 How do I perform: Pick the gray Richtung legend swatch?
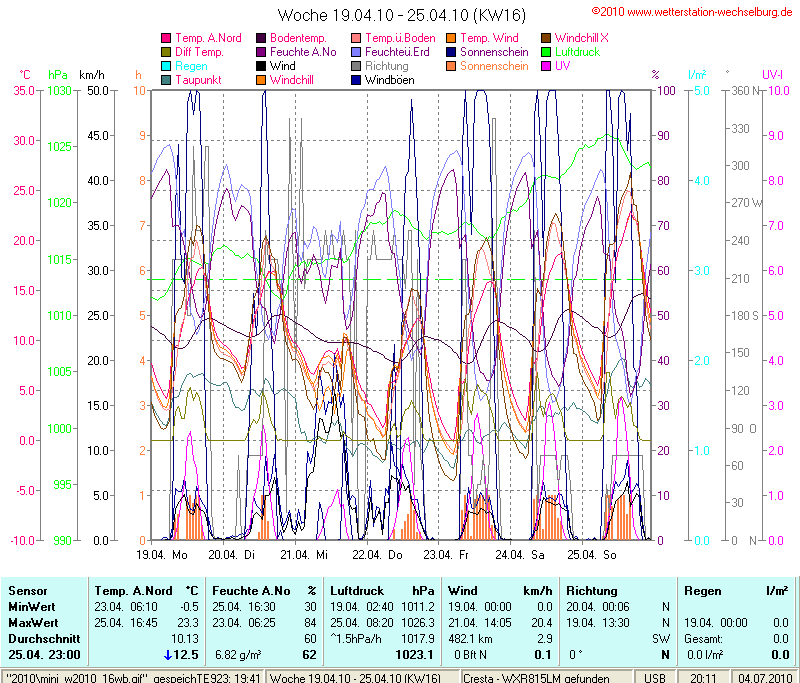(x=356, y=66)
